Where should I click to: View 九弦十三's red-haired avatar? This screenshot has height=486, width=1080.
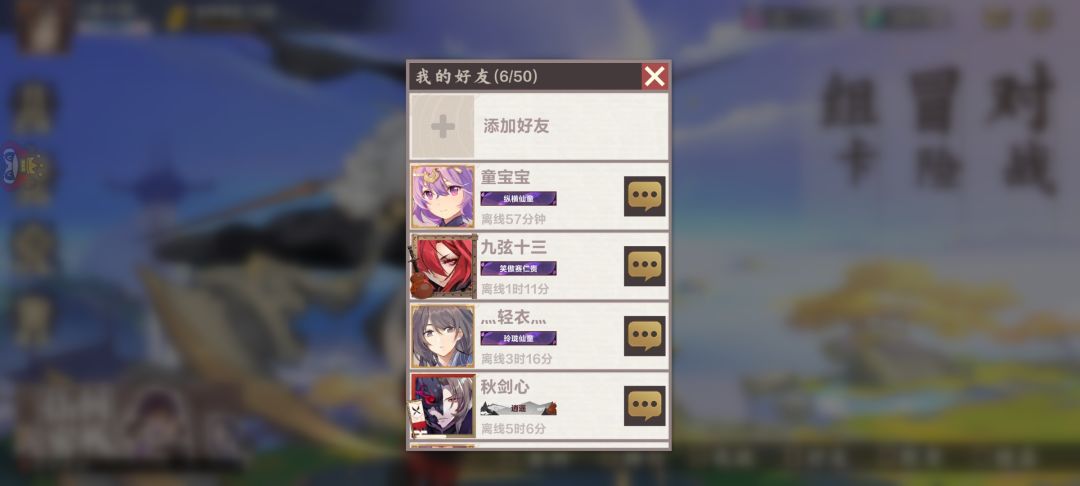click(x=442, y=266)
